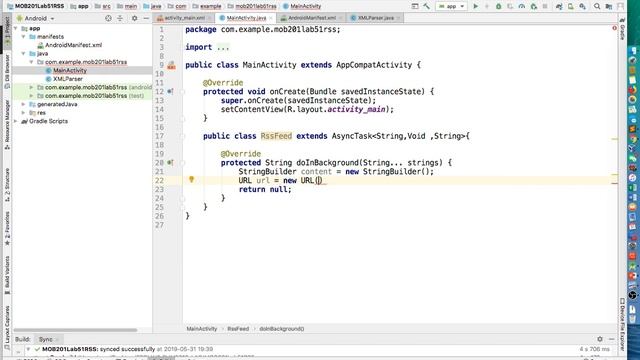This screenshot has width=640, height=360.
Task: Click the yellow warning stripe marker near line 17
Action: coord(614,139)
